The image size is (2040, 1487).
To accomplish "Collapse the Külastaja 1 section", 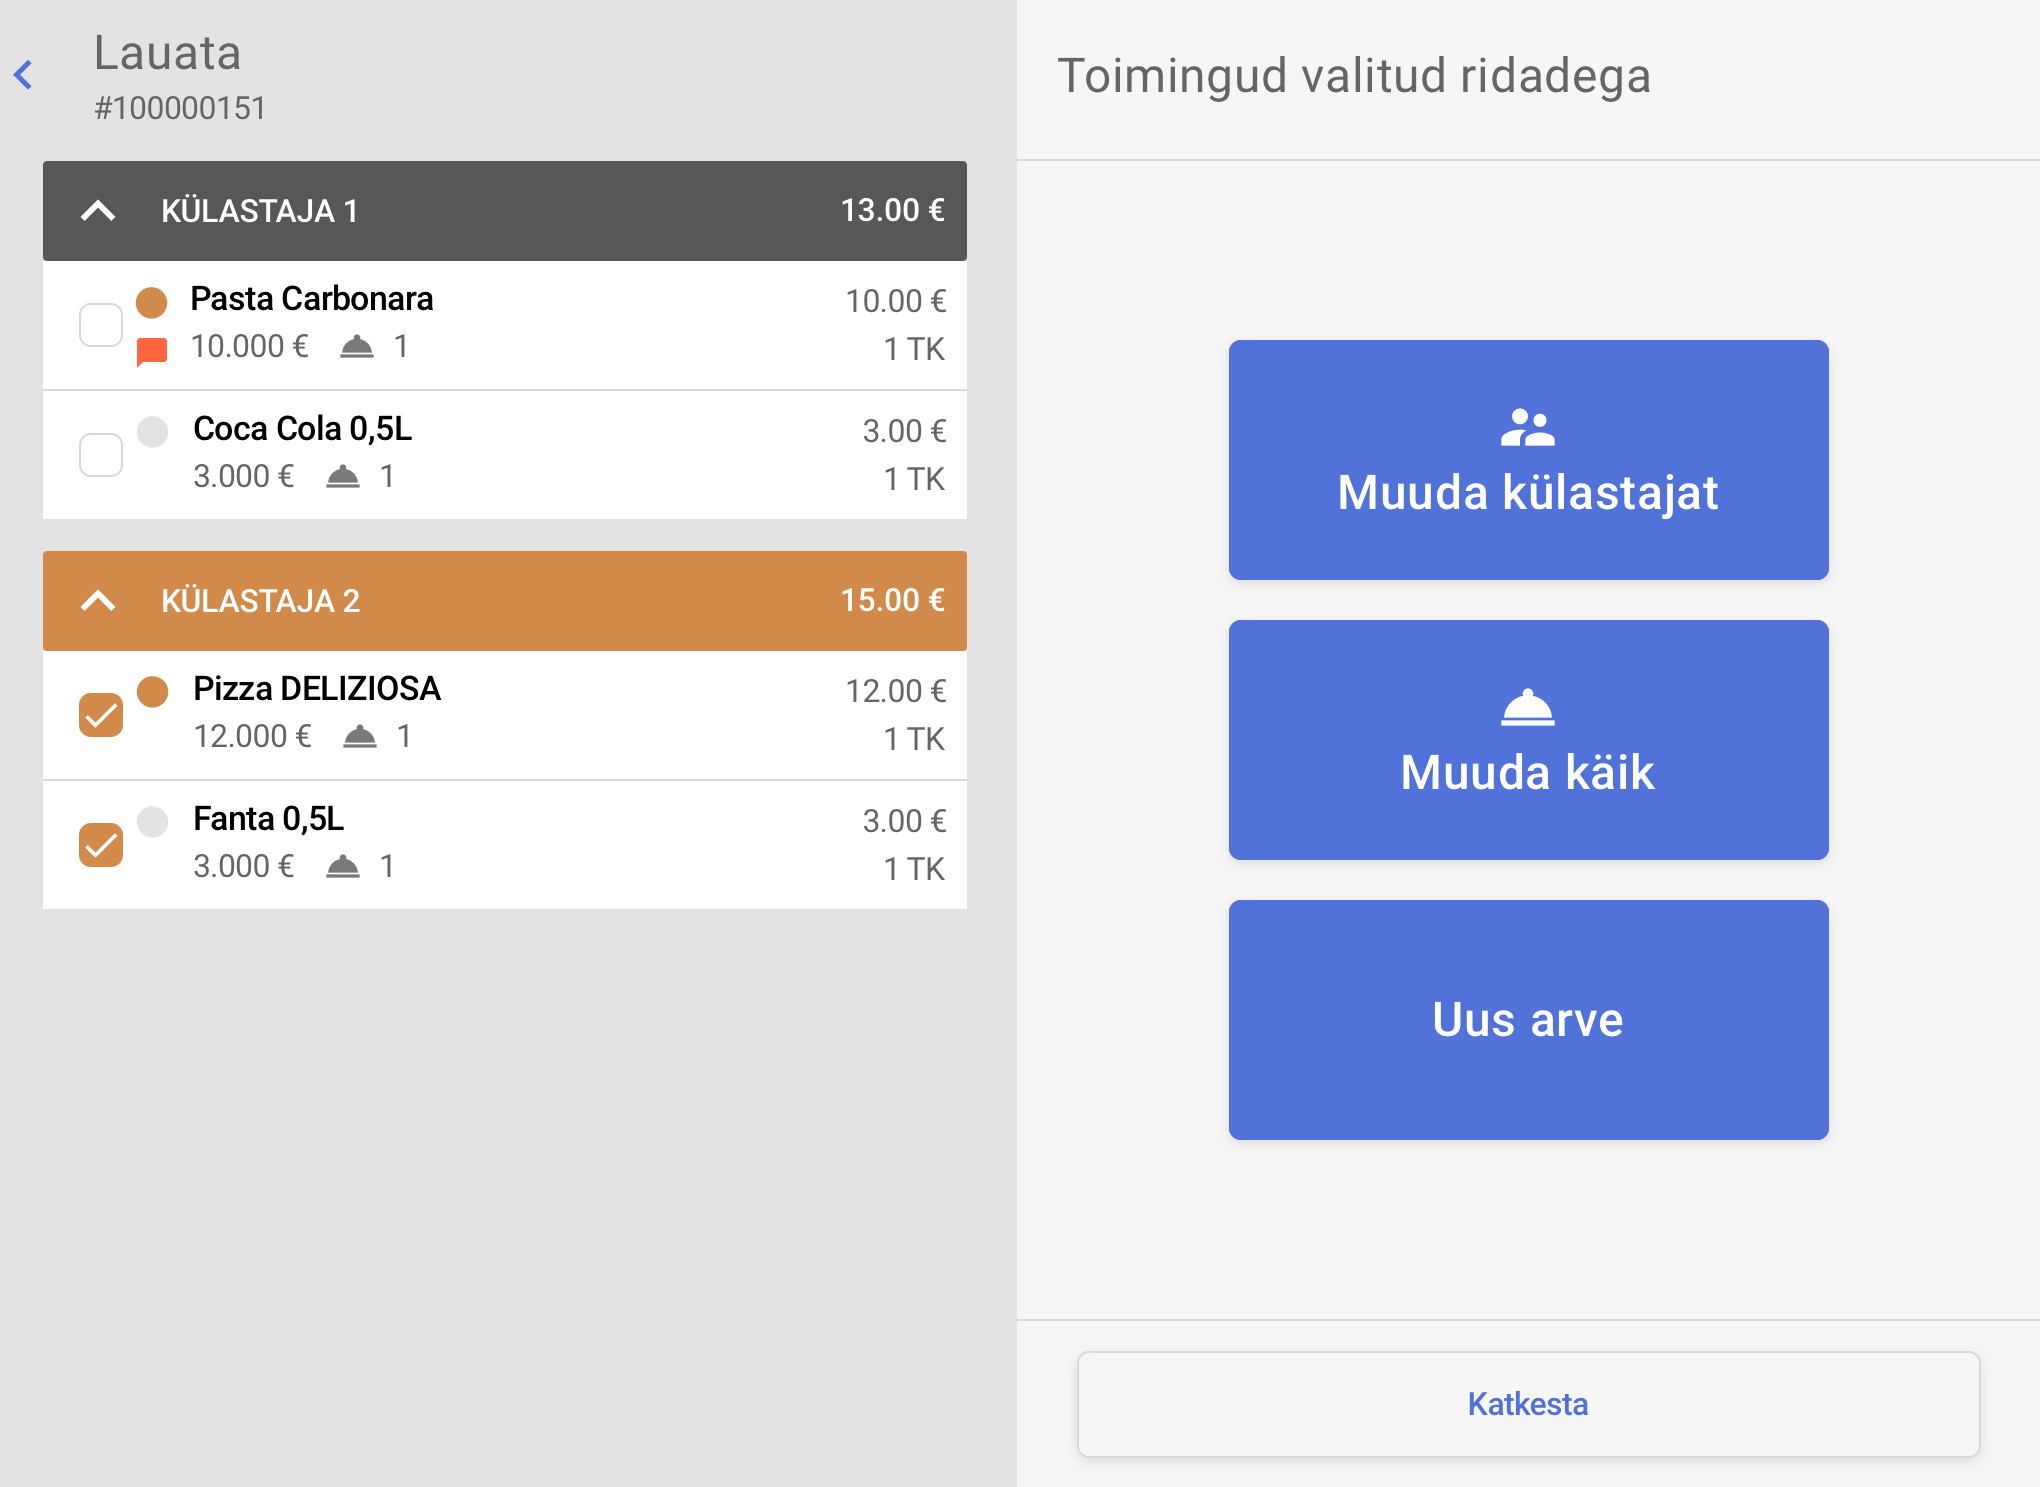I will pos(98,211).
